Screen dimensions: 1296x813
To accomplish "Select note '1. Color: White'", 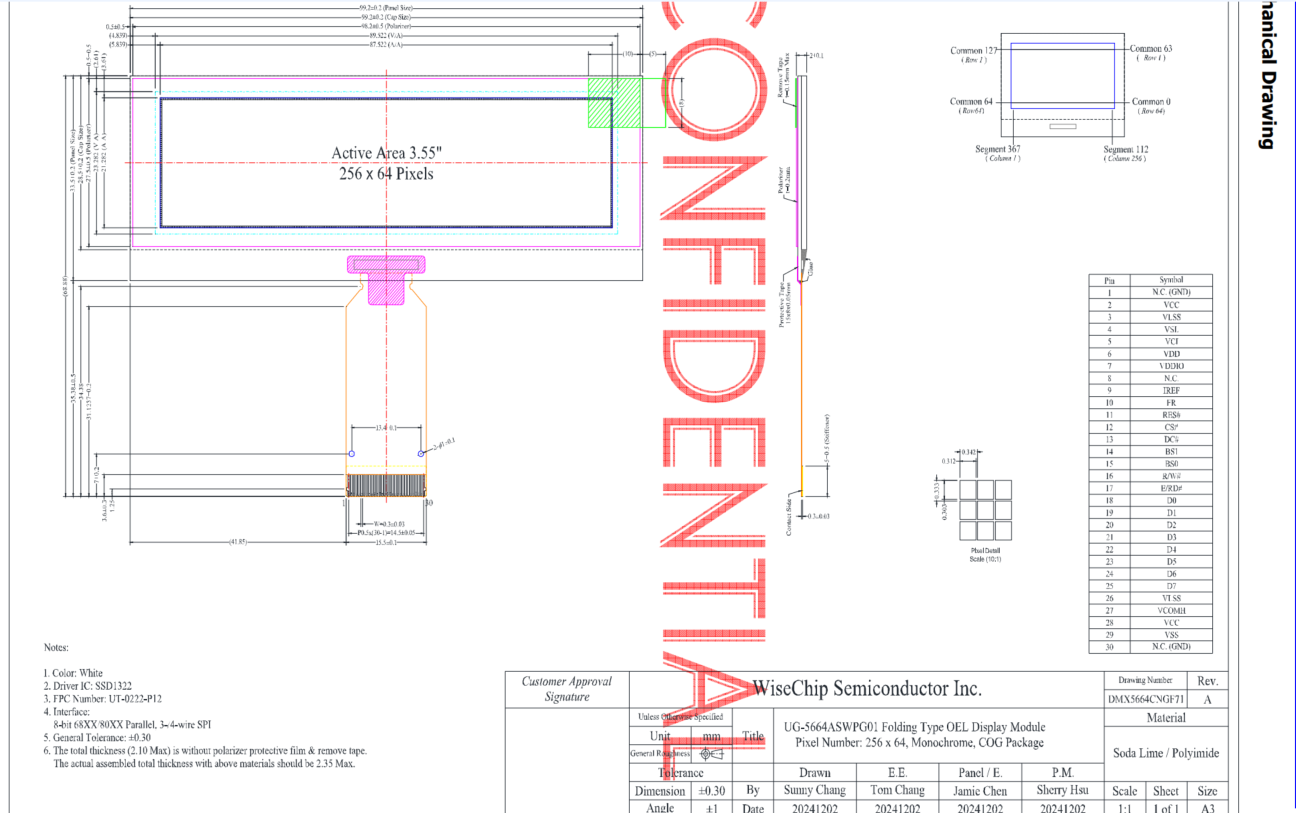I will (x=73, y=673).
